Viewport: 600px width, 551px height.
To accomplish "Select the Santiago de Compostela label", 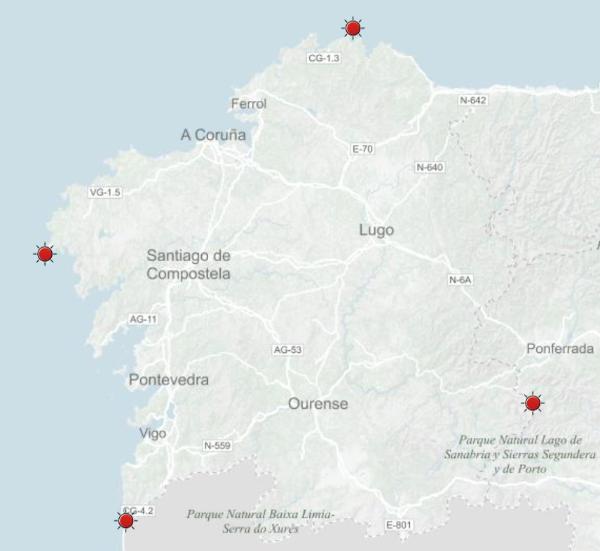I will [x=188, y=264].
